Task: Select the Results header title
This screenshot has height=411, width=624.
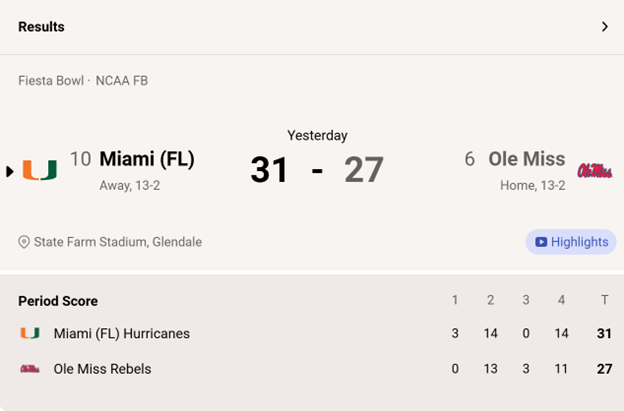Action: (41, 27)
